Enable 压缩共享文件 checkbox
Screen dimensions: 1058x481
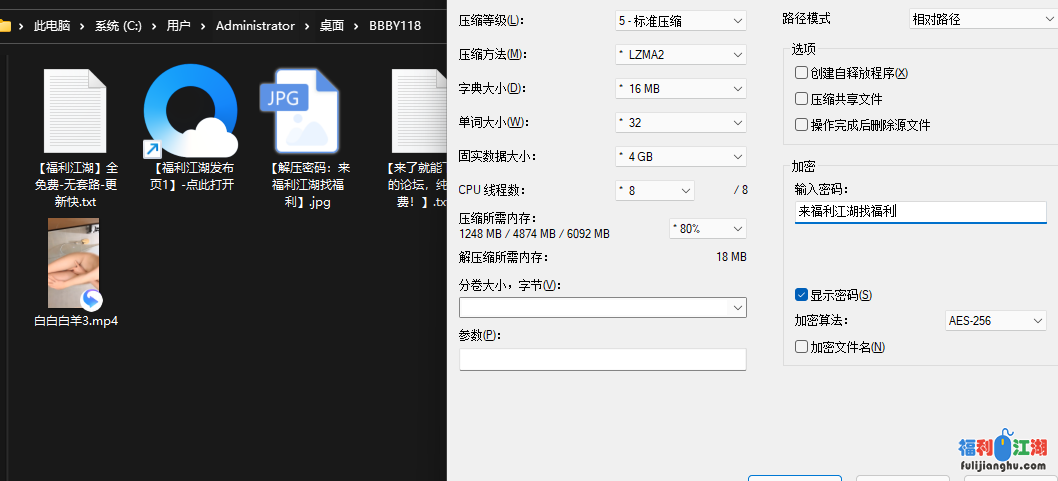click(801, 99)
